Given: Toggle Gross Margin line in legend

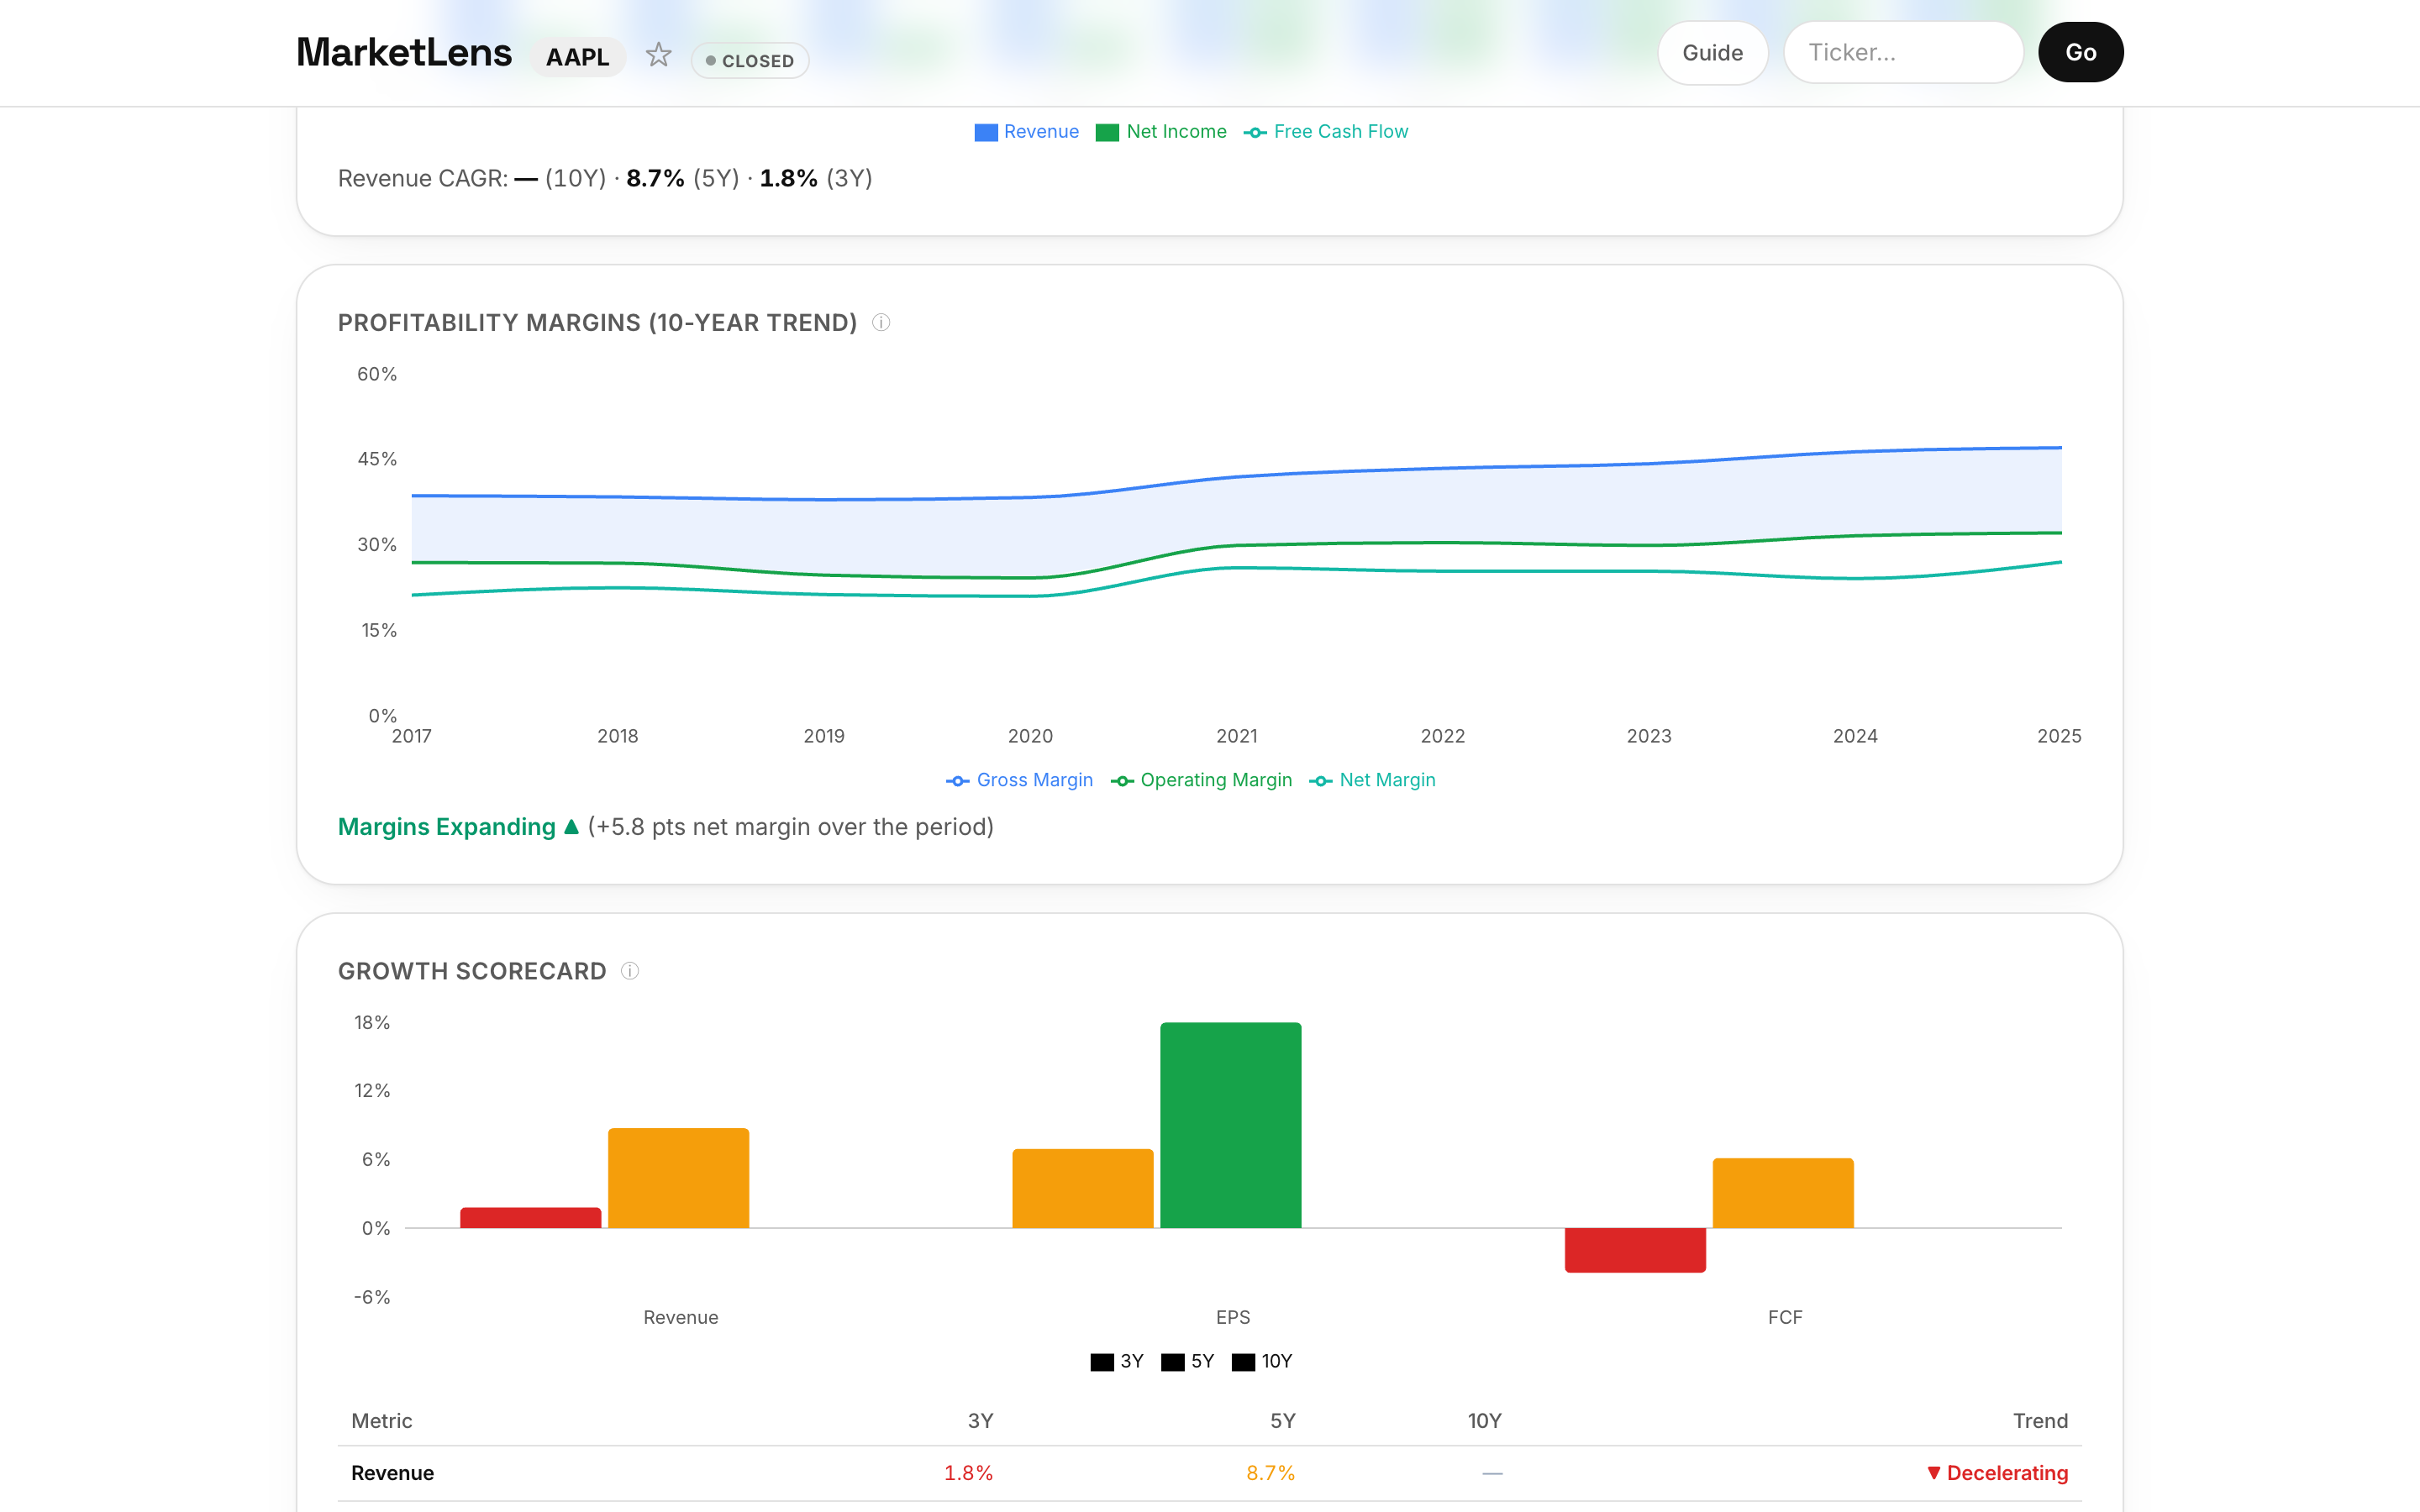Looking at the screenshot, I should (1019, 780).
